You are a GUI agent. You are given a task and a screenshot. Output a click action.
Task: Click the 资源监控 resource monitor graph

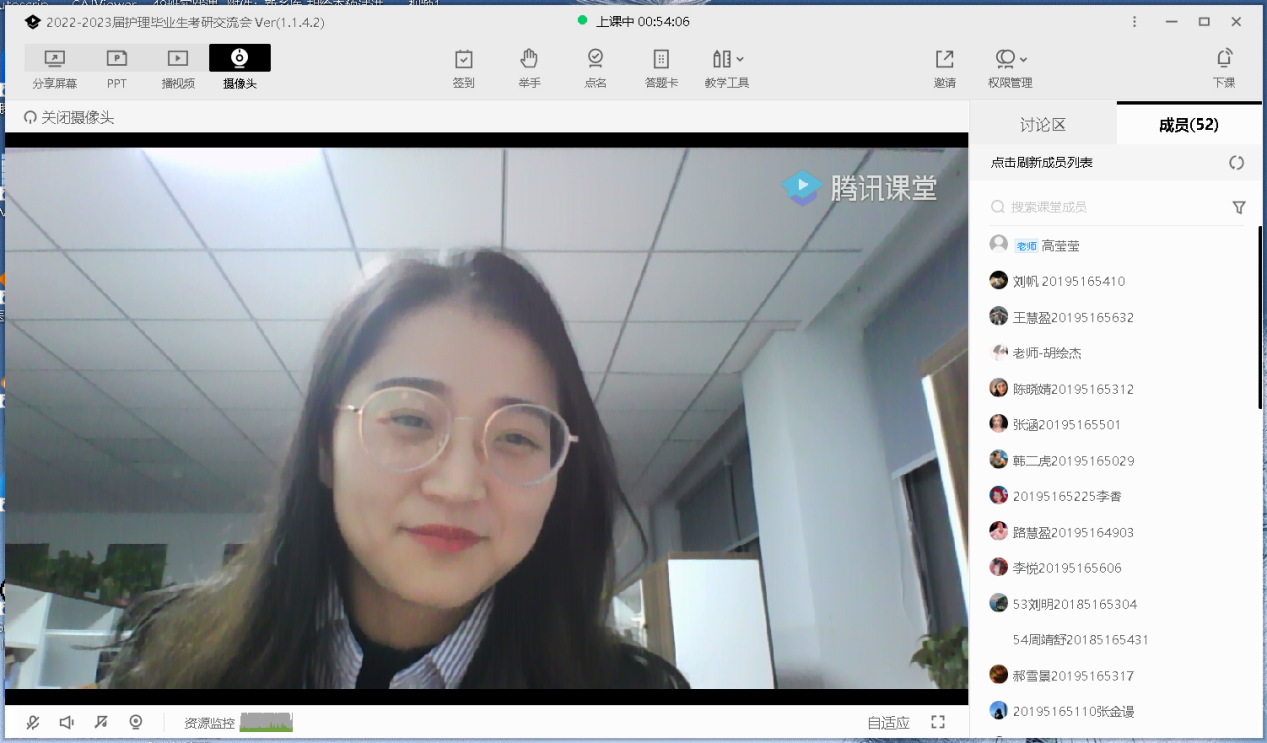click(x=266, y=722)
